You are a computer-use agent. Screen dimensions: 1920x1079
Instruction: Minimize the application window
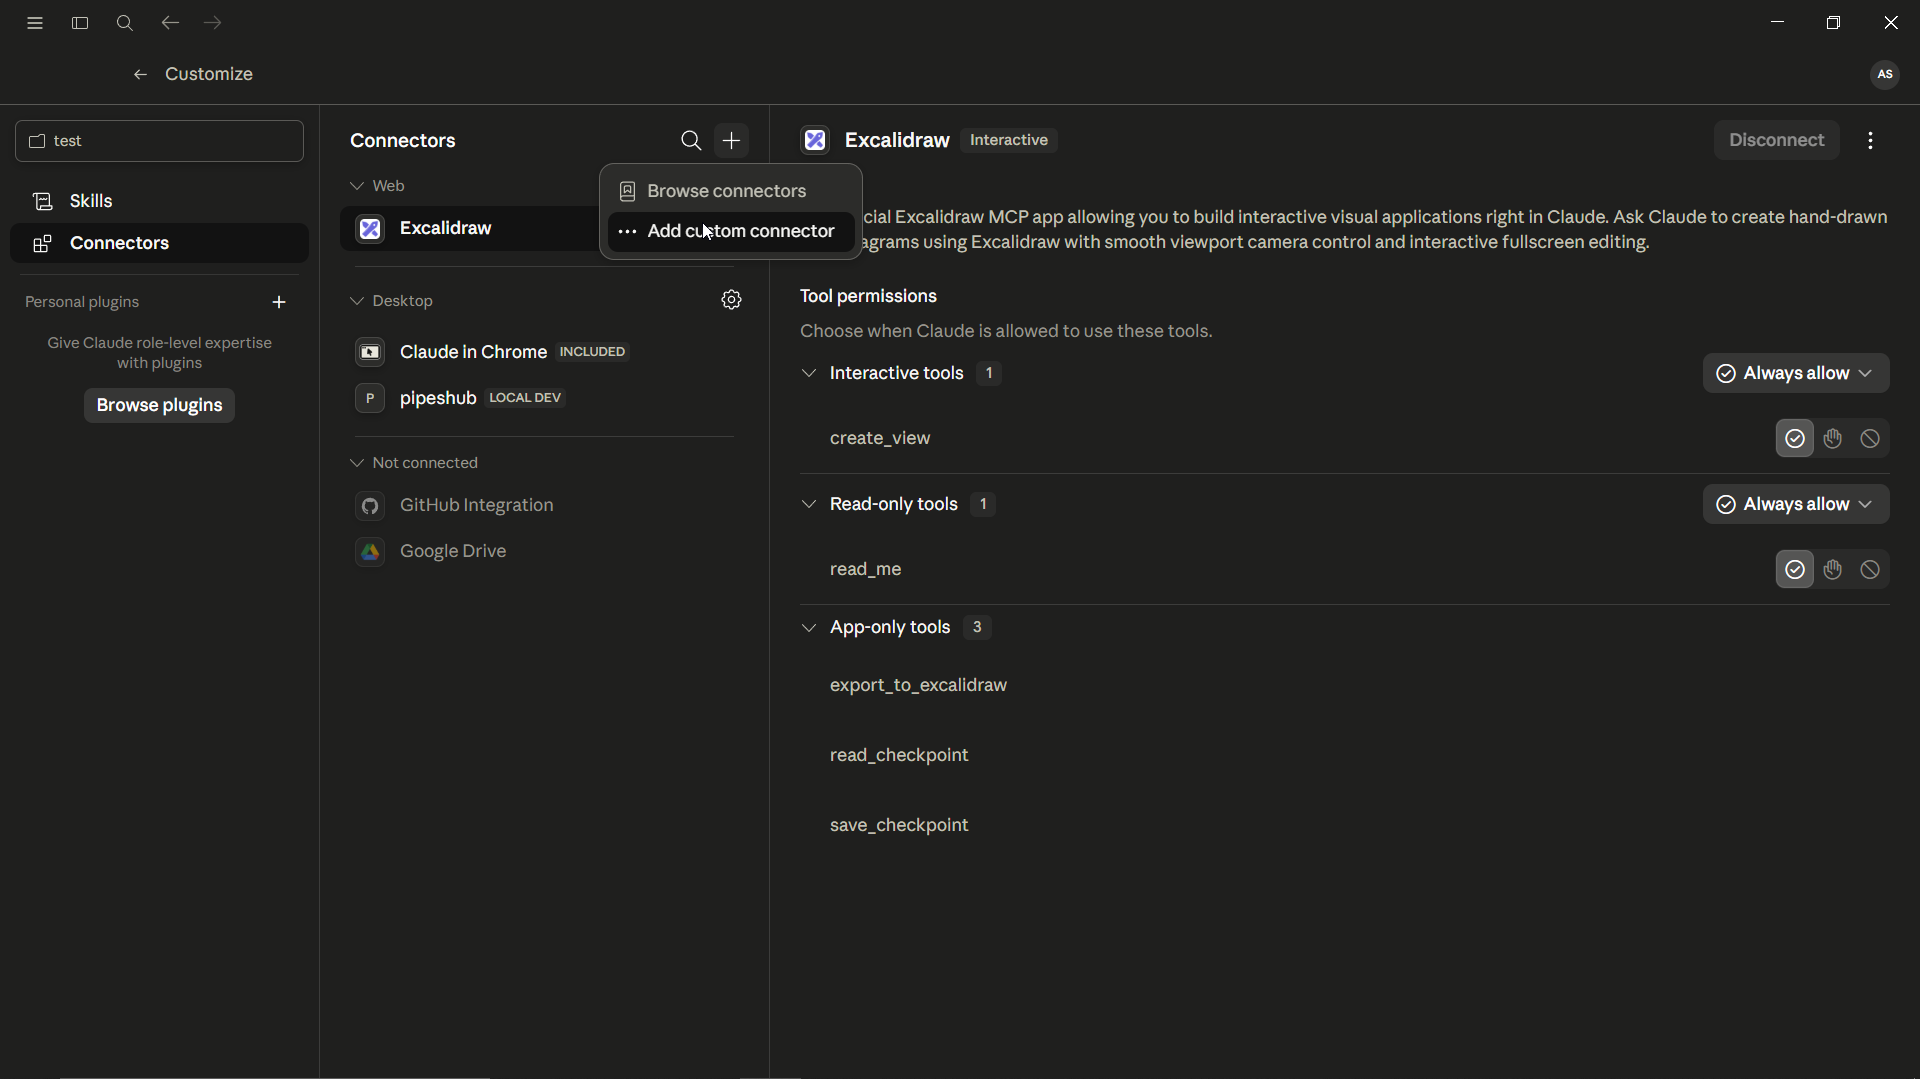pos(1777,22)
